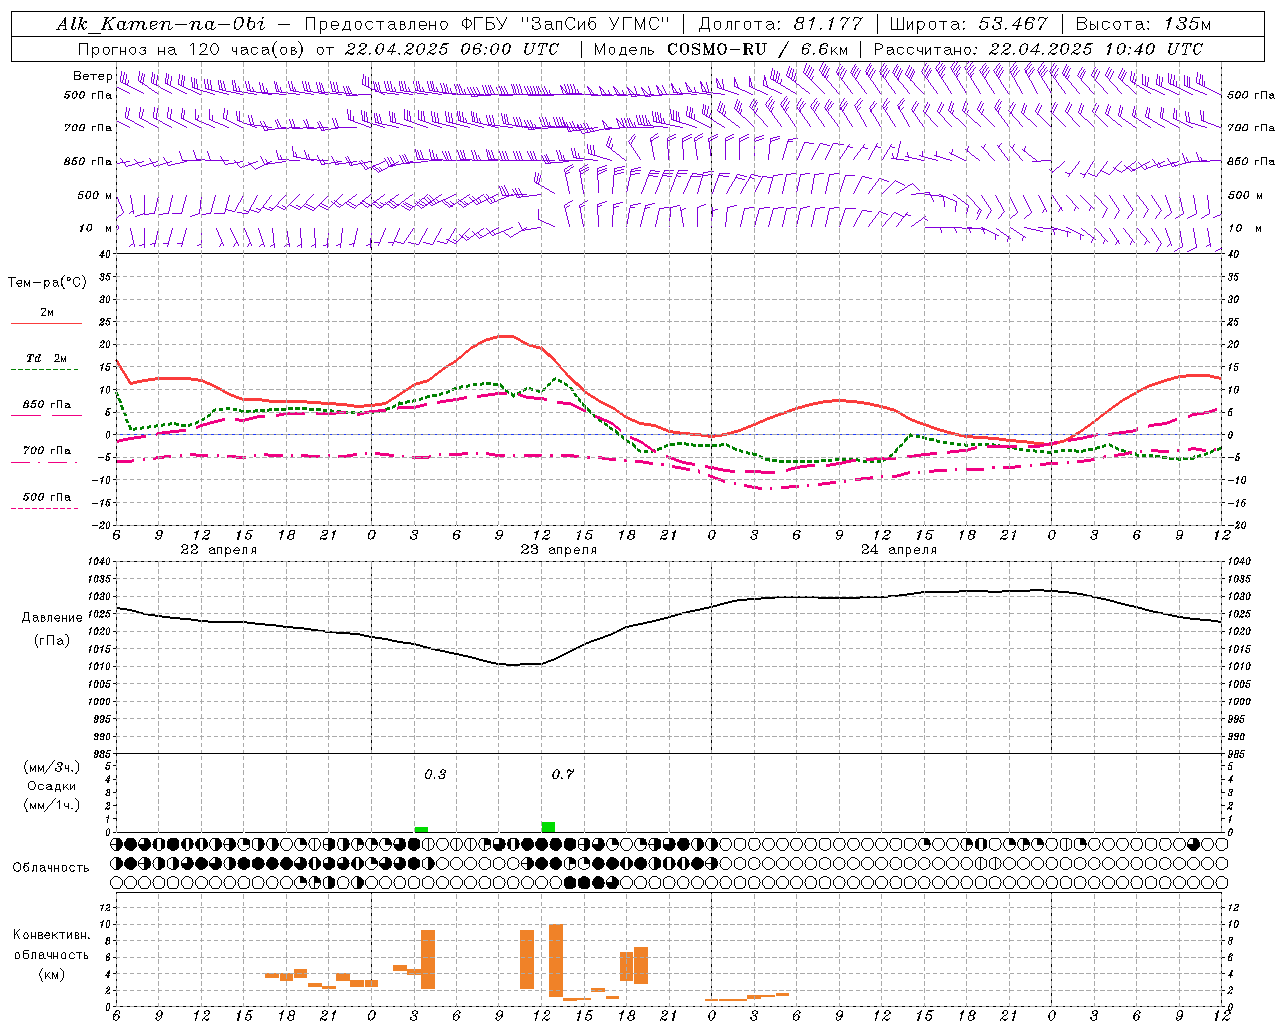Click the Широта: 53.467 header value
This screenshot has height=1024, width=1280.
tap(969, 24)
